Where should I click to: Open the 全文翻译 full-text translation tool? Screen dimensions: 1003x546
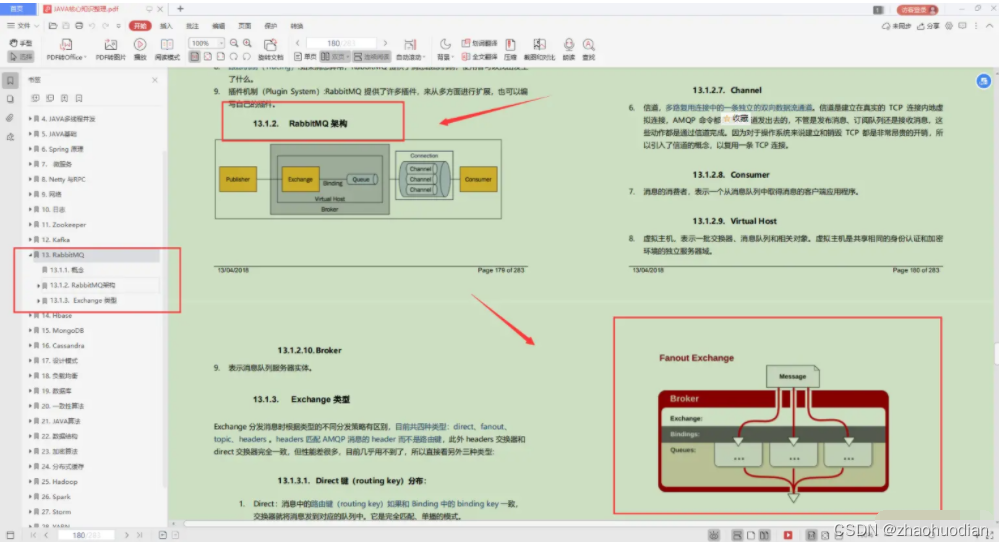point(480,57)
